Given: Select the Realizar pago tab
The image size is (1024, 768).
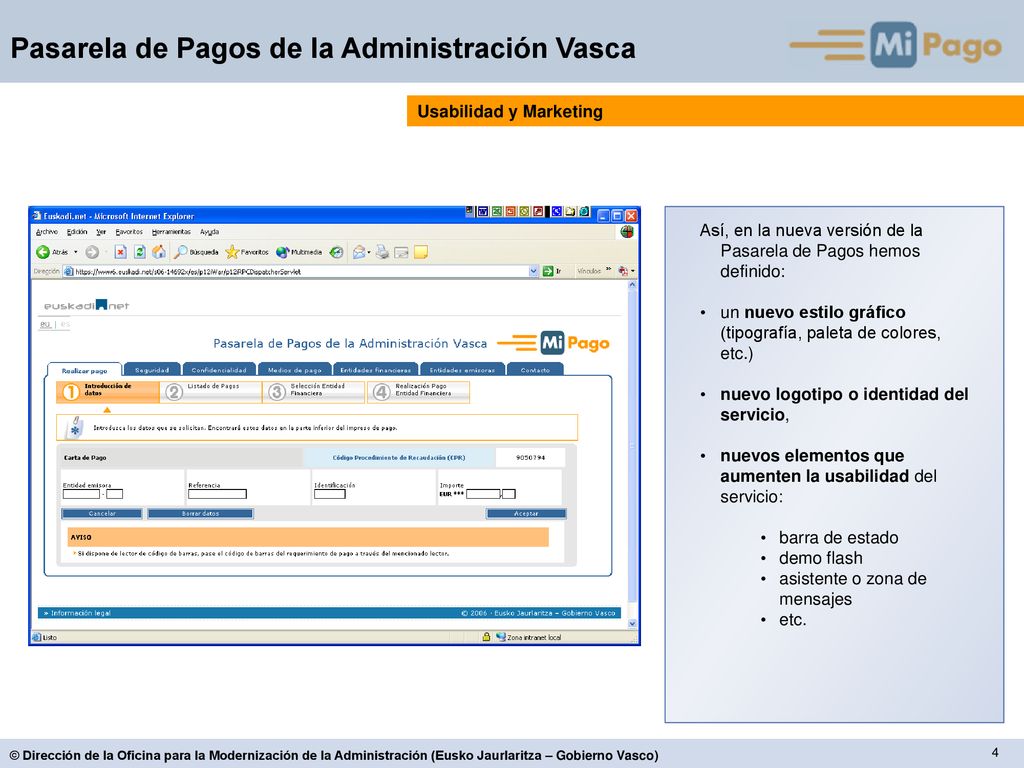Looking at the screenshot, I should point(84,370).
